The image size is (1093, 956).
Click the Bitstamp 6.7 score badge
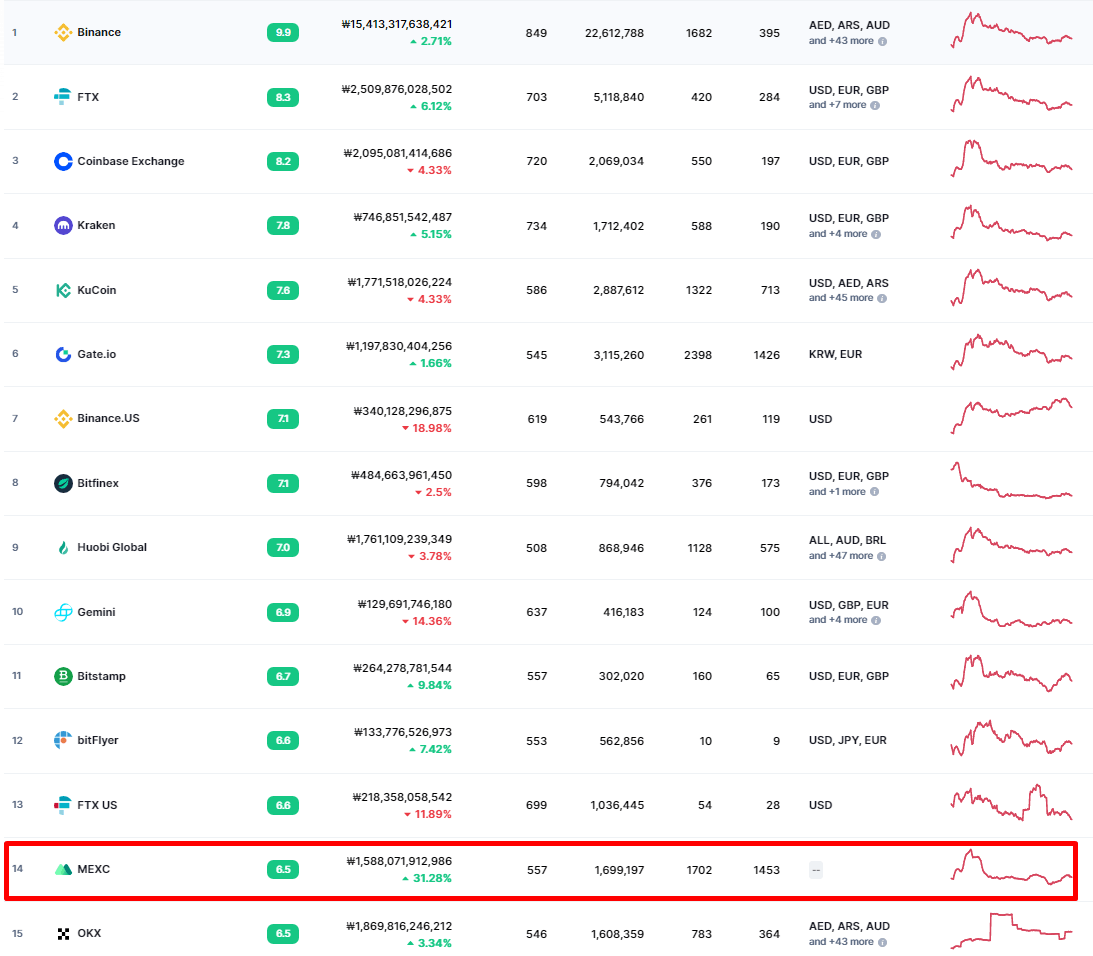(283, 676)
